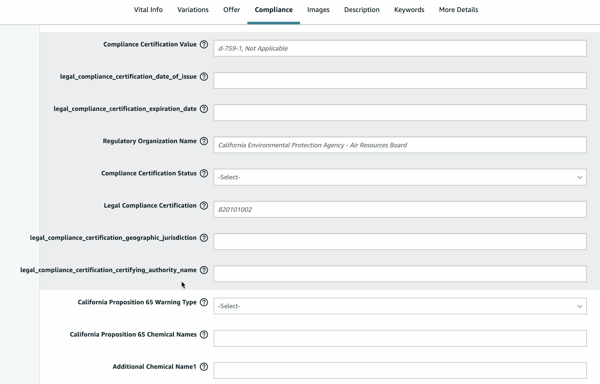Click the 'California Proposition 65 Warning Type' label
This screenshot has width=600, height=384.
coord(137,302)
